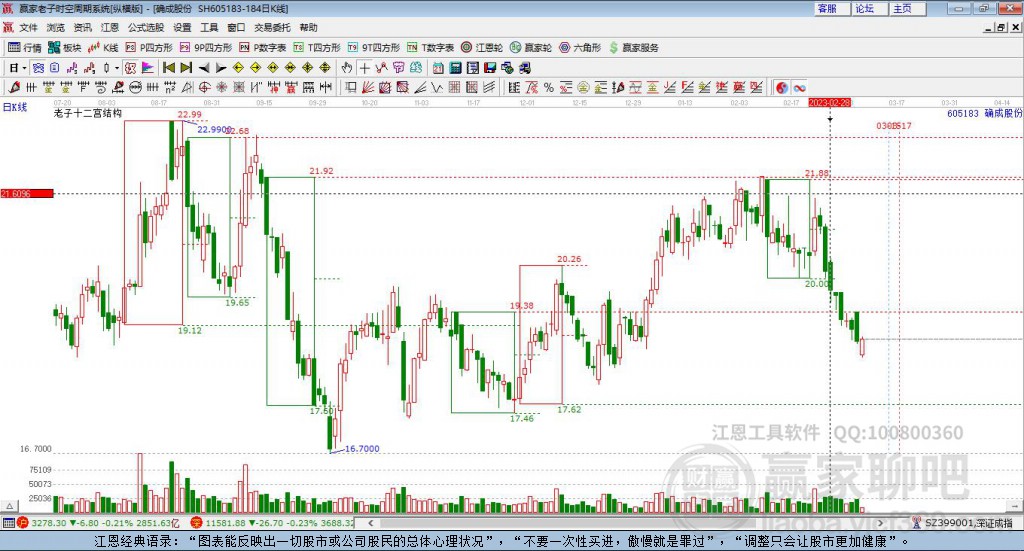
Task: Select the Gann fan lines tool
Action: 368,87
